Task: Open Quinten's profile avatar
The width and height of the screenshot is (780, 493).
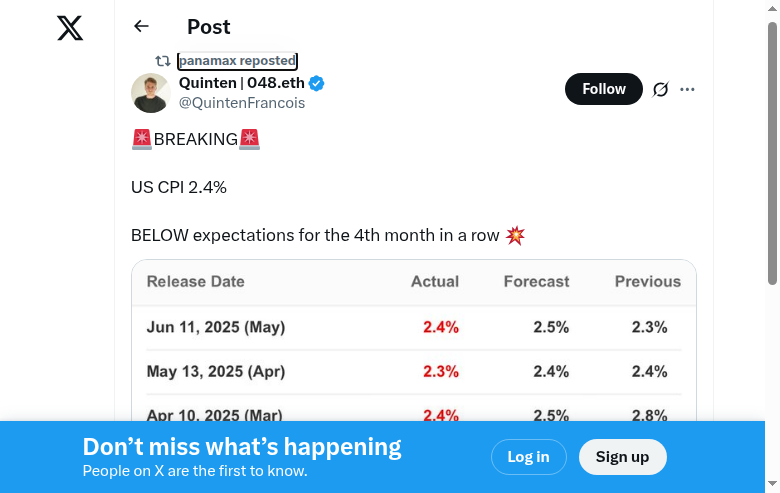Action: pos(151,93)
